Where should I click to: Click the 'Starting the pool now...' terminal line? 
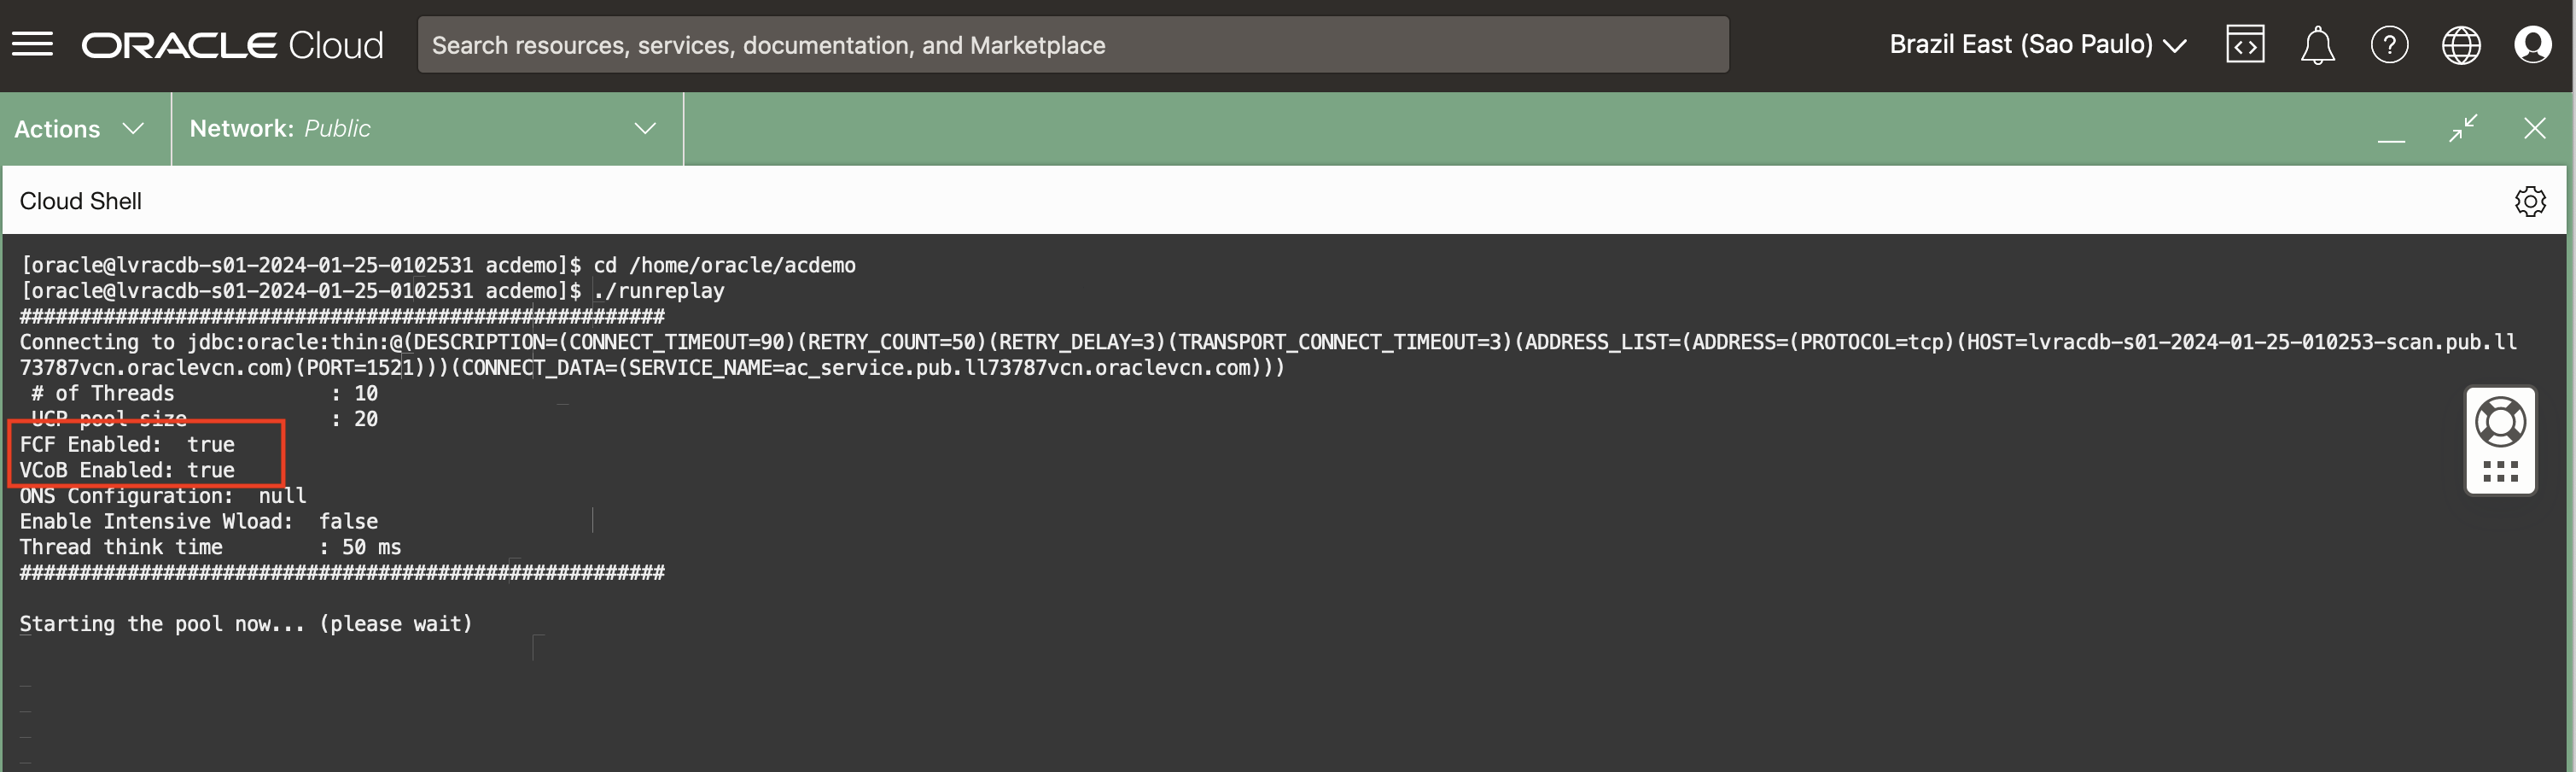(246, 624)
